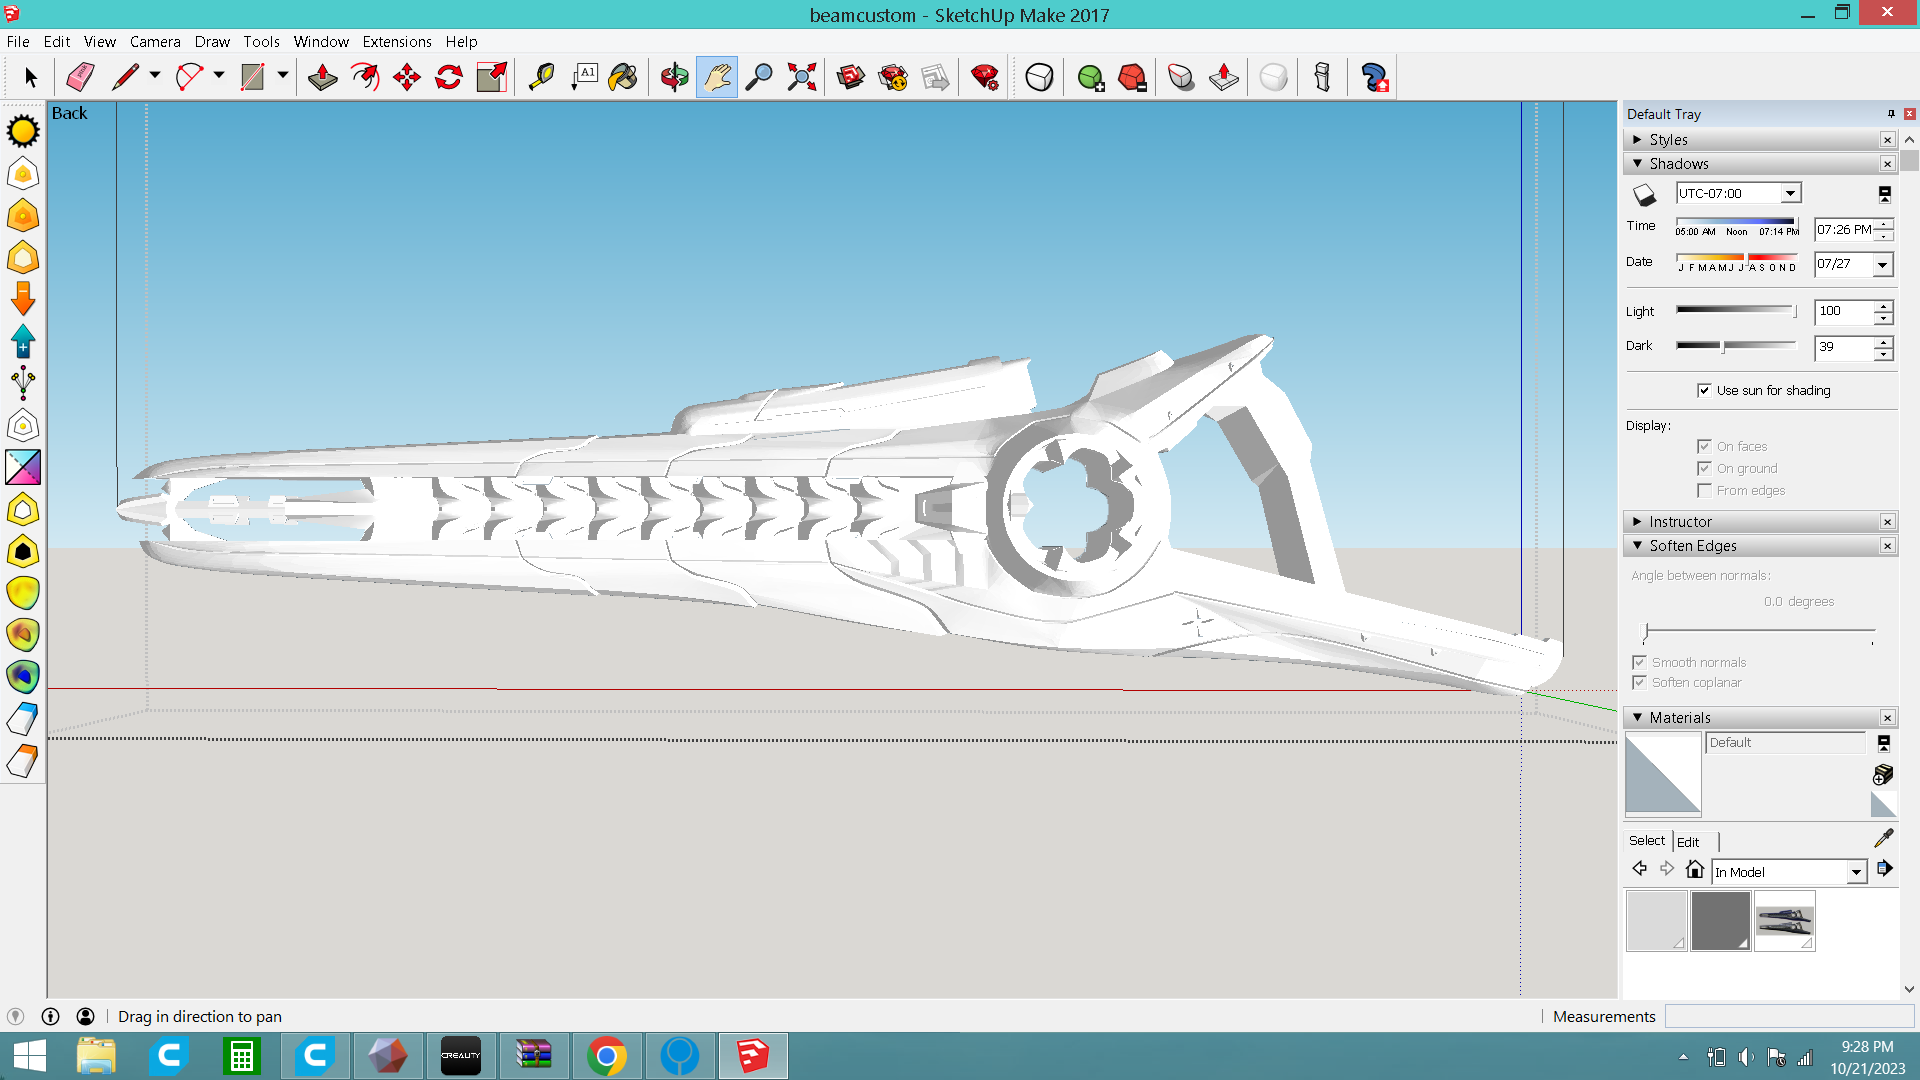Image resolution: width=1920 pixels, height=1080 pixels.
Task: Select the Rotate tool
Action: 449,77
